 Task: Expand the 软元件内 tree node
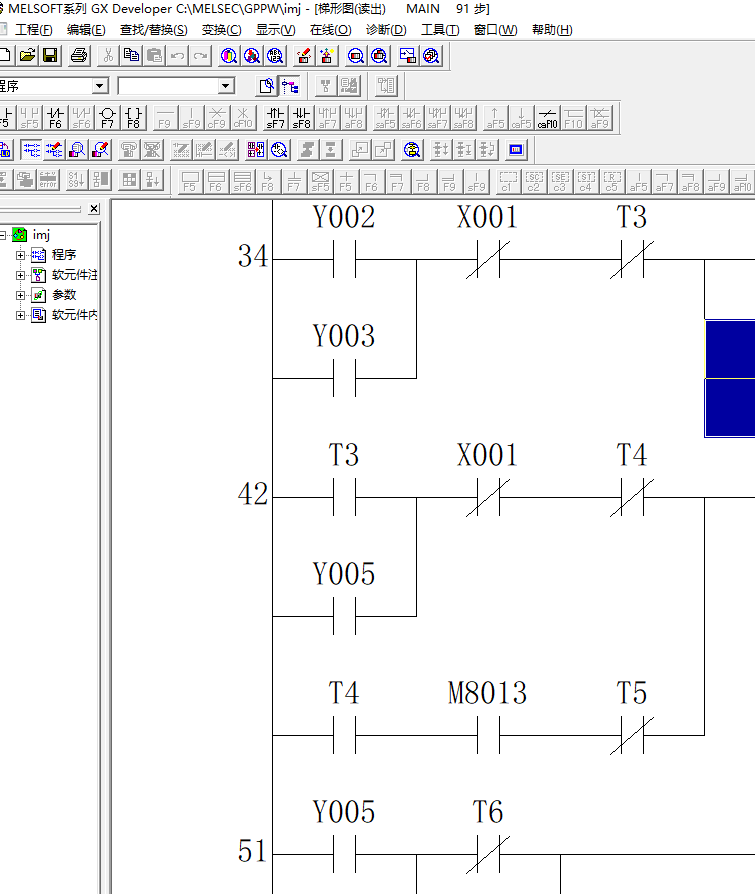point(21,315)
